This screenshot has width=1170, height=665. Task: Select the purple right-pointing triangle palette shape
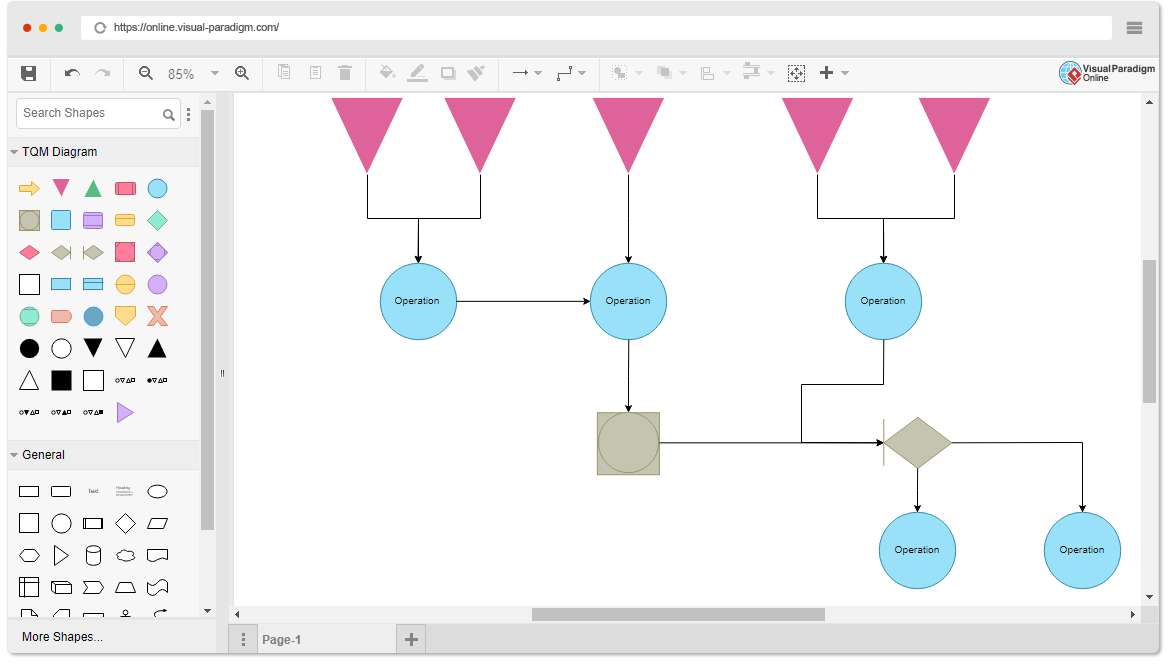125,412
